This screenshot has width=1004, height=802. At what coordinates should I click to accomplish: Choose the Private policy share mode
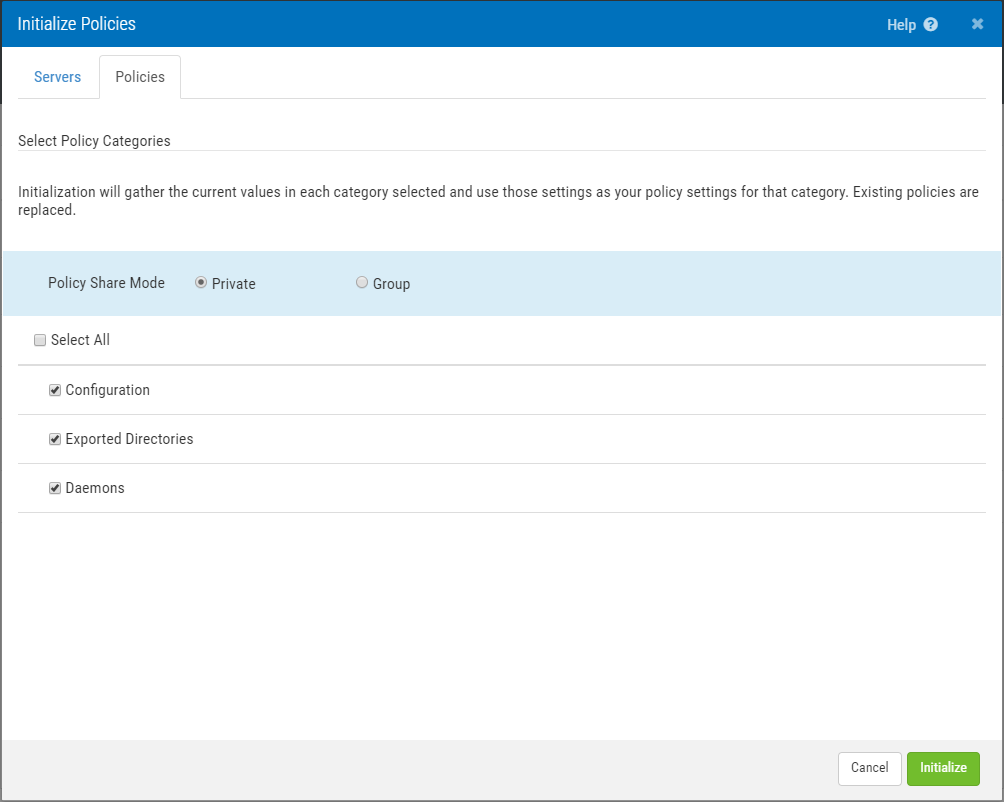(201, 282)
